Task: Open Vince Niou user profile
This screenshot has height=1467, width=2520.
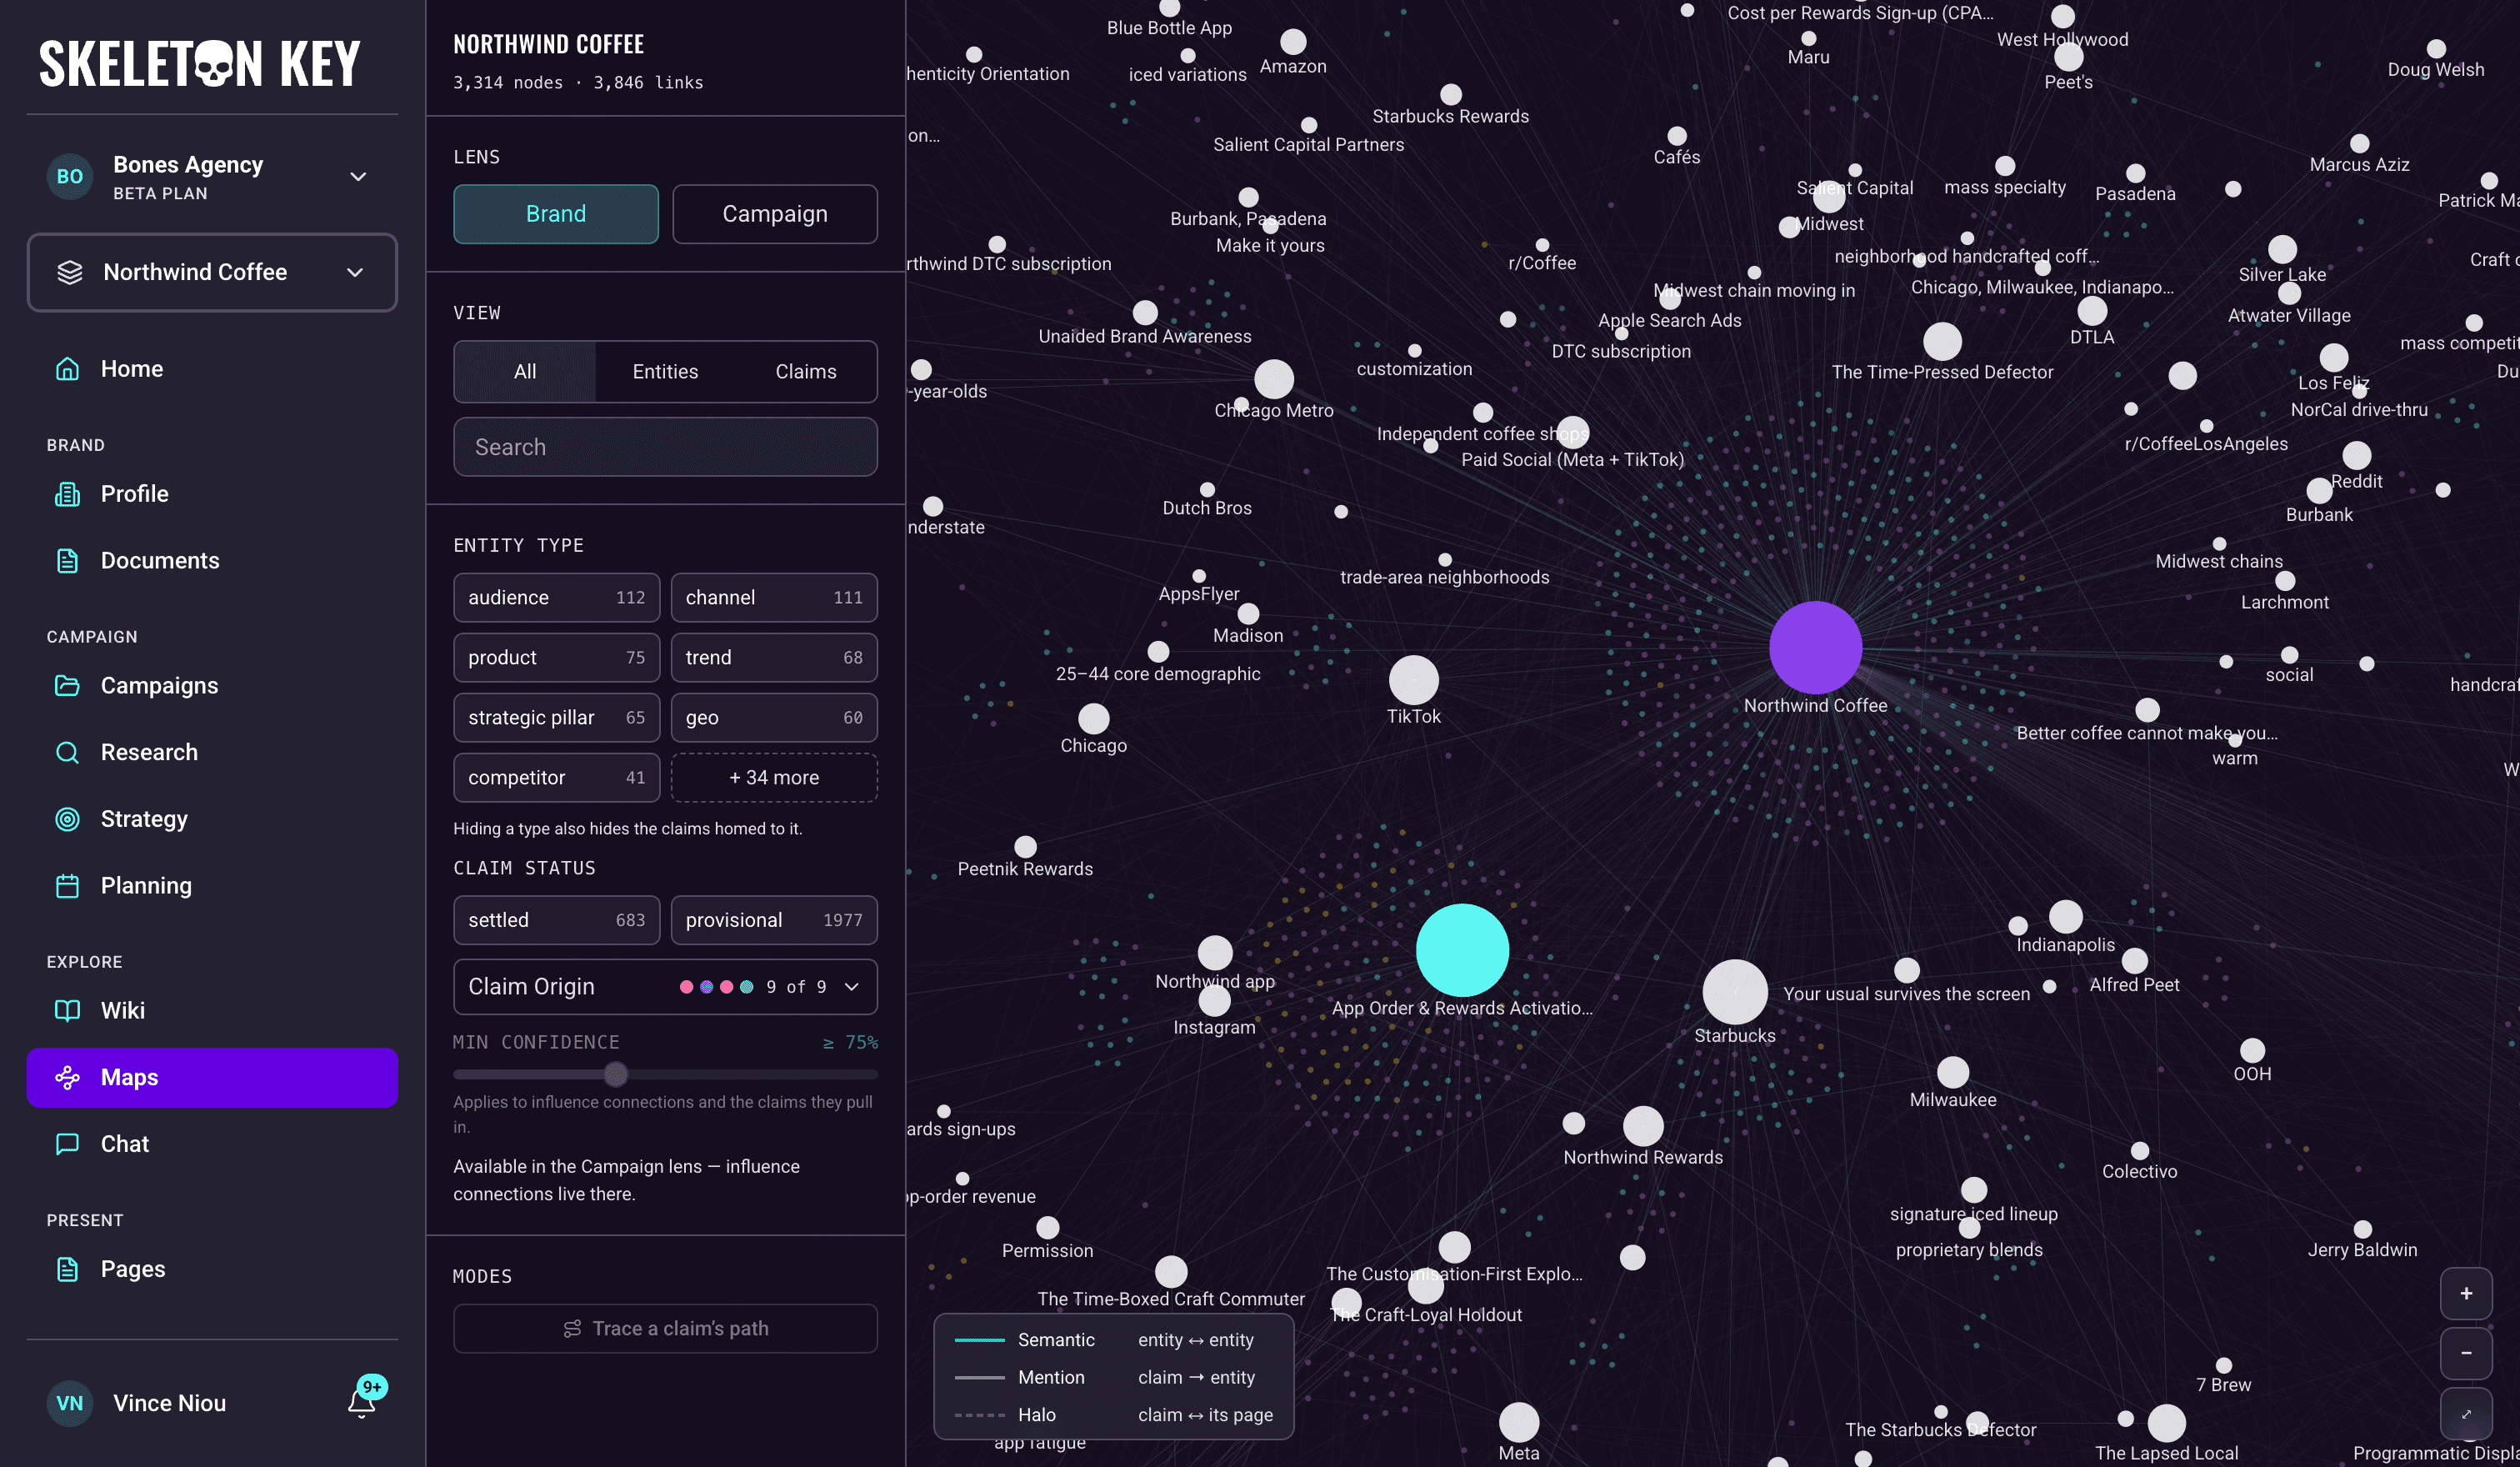Action: (170, 1403)
